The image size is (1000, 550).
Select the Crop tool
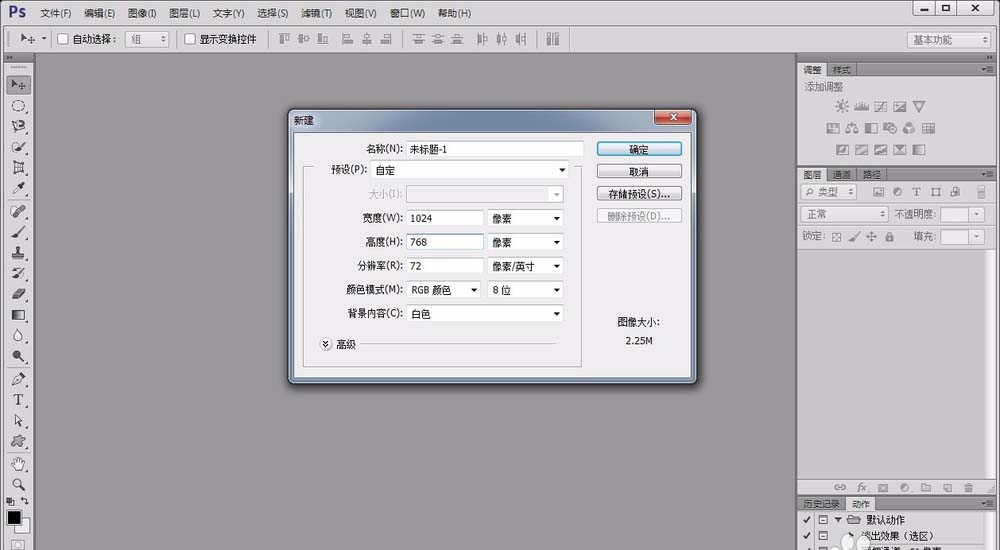point(18,168)
